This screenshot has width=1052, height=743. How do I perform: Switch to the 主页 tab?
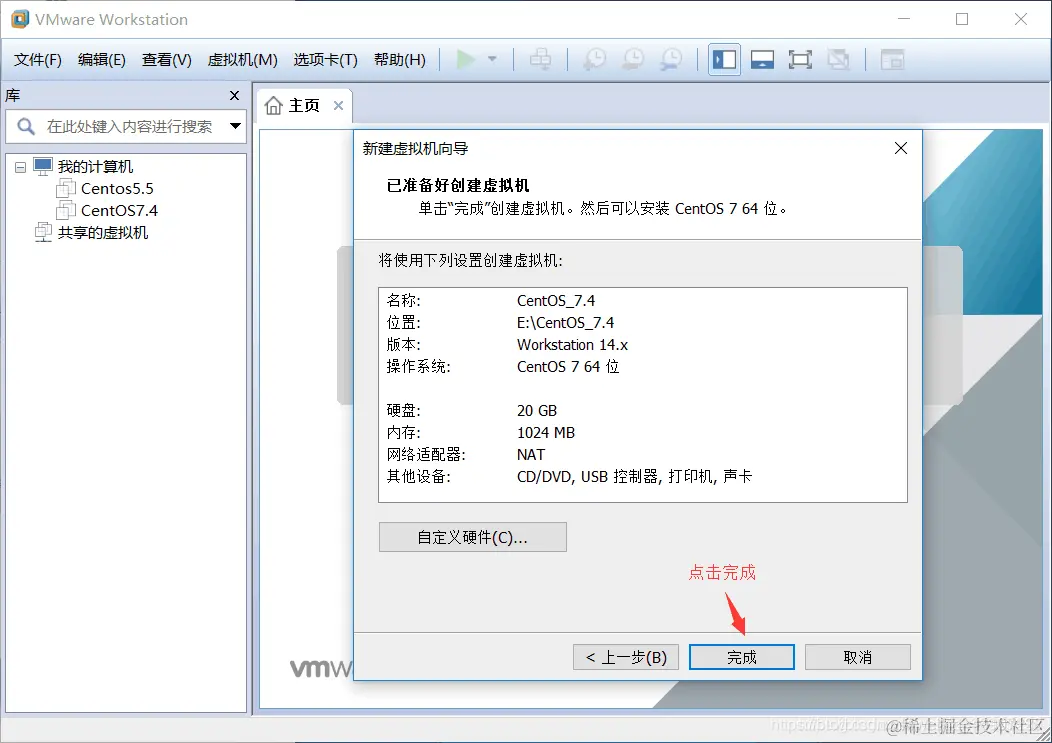pyautogui.click(x=305, y=104)
